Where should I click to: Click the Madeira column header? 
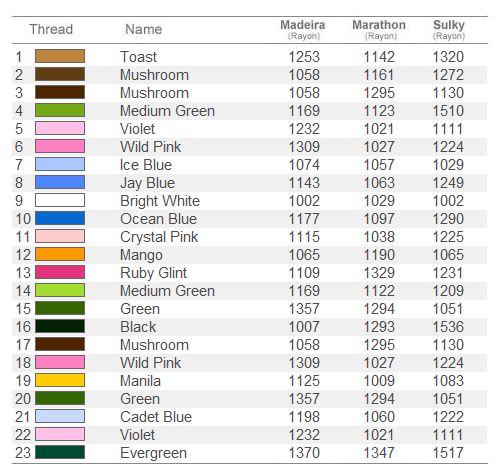[x=303, y=29]
